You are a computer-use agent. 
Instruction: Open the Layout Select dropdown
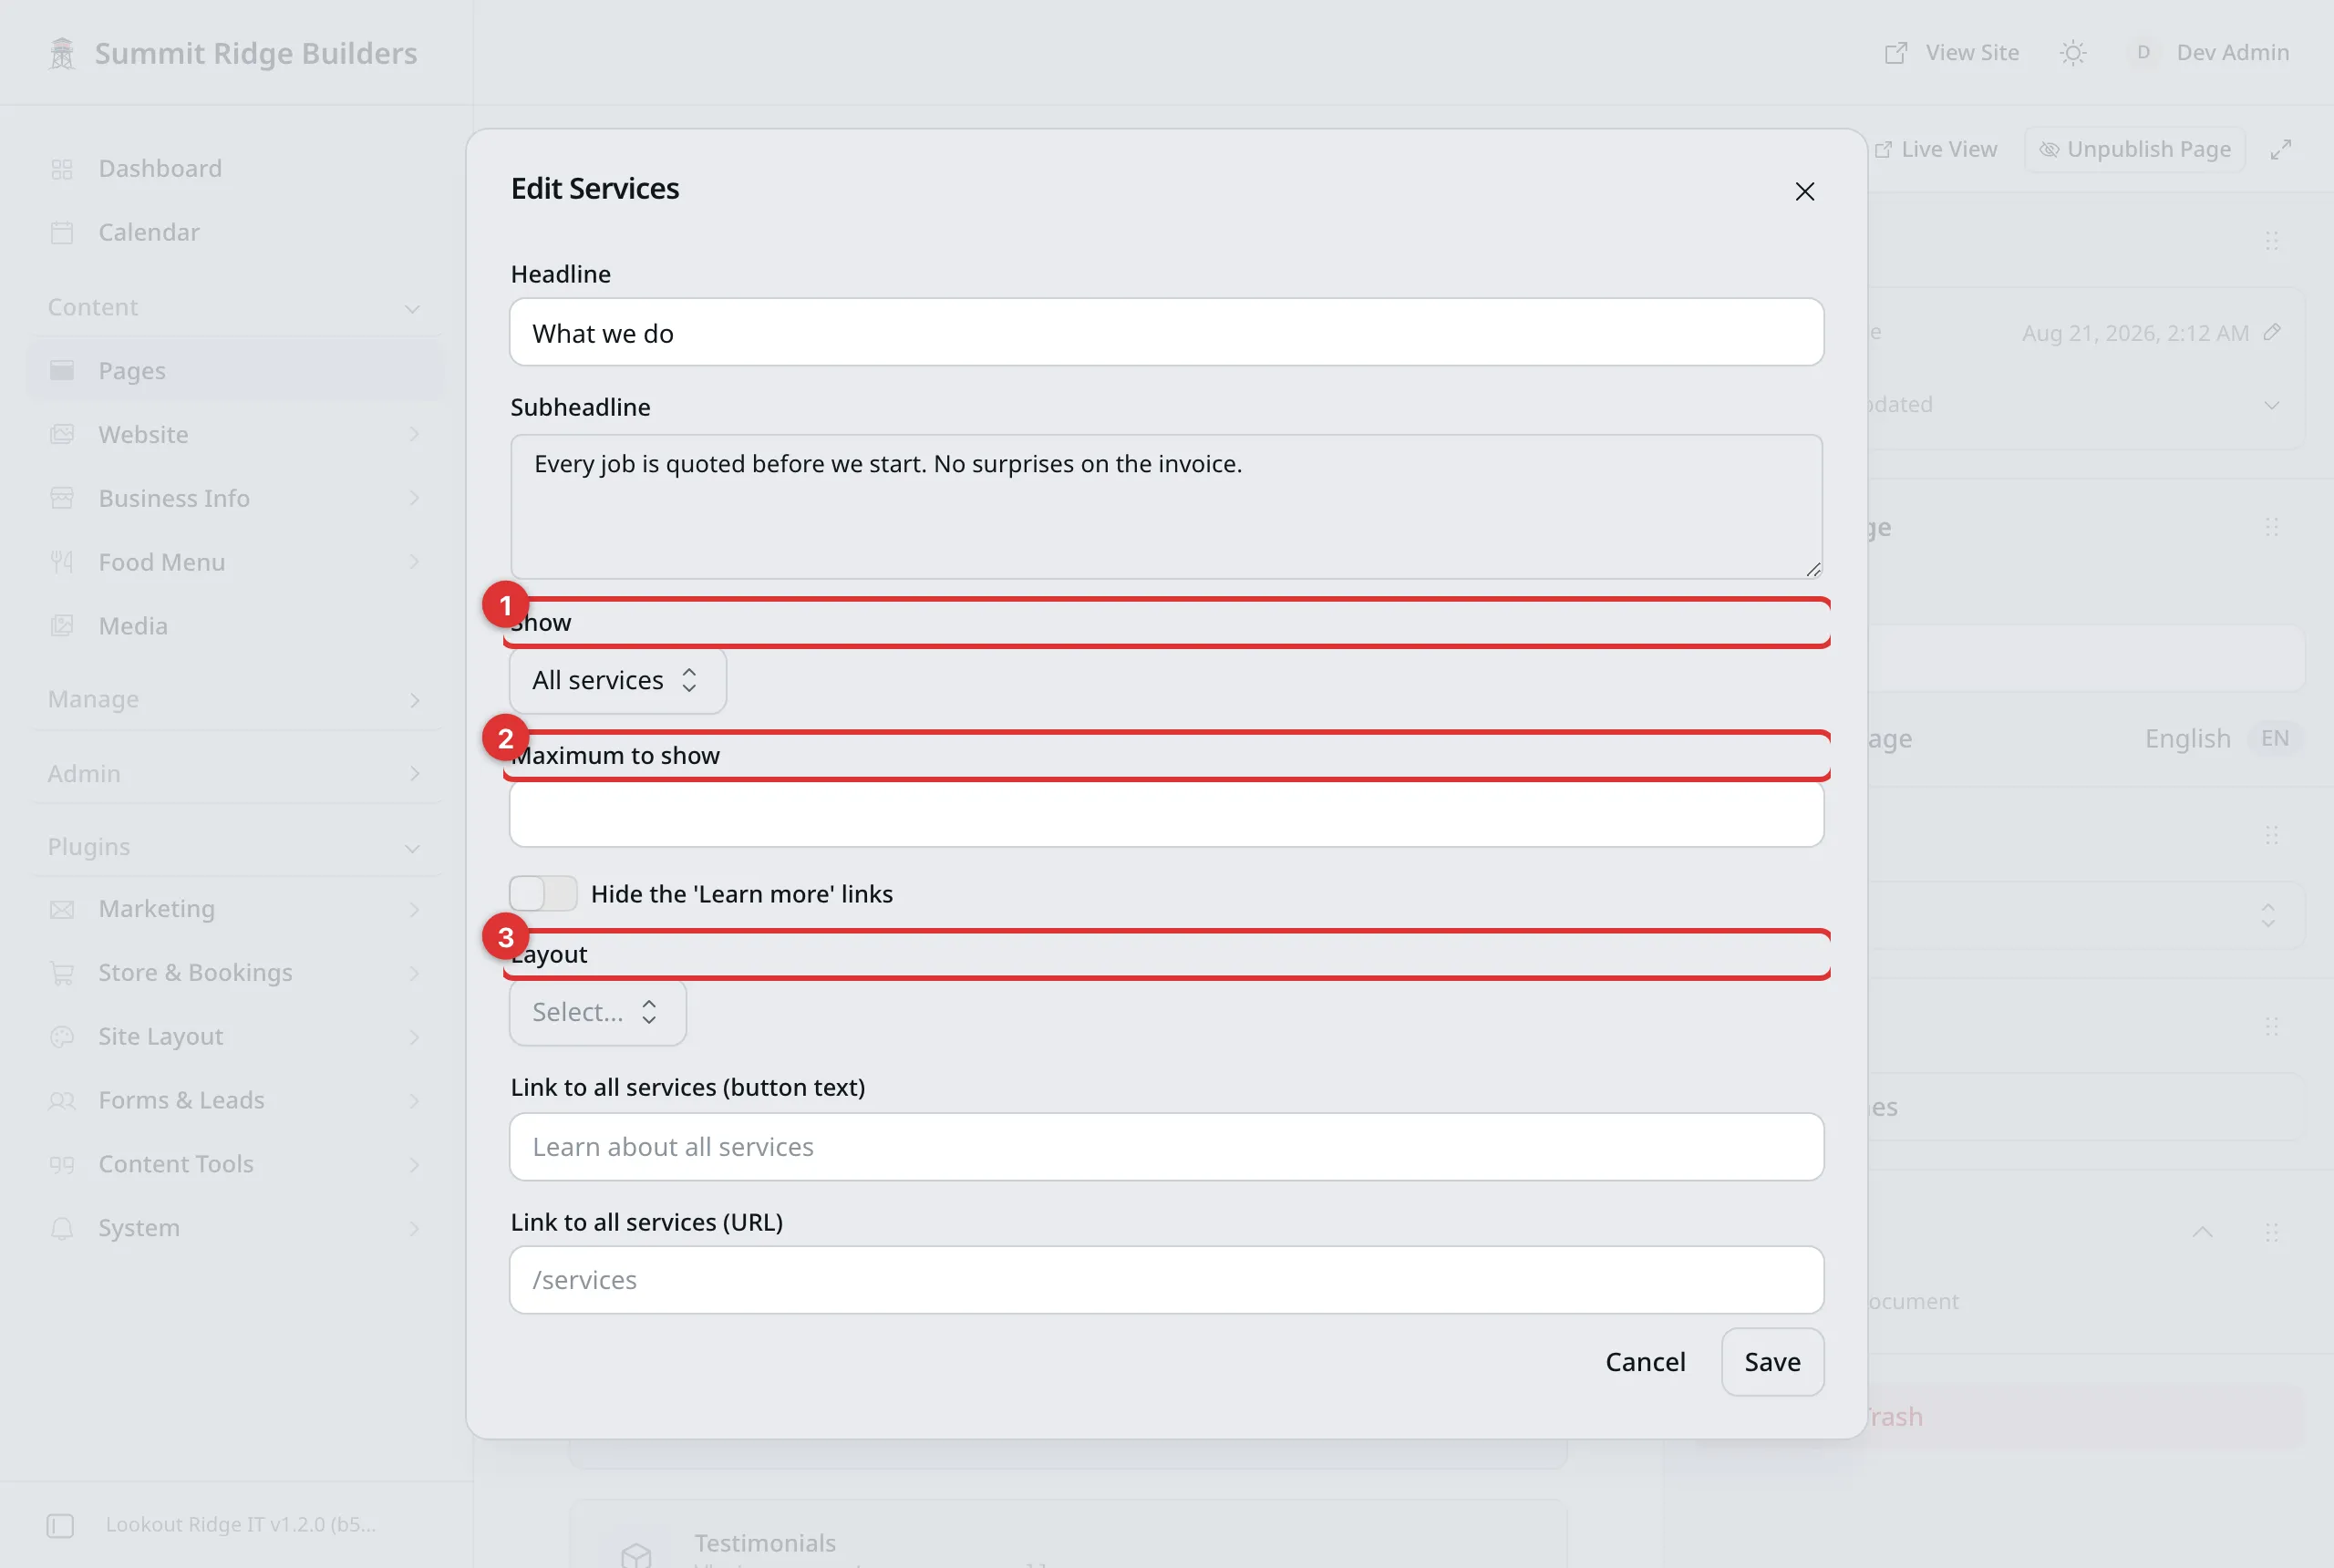tap(597, 1012)
